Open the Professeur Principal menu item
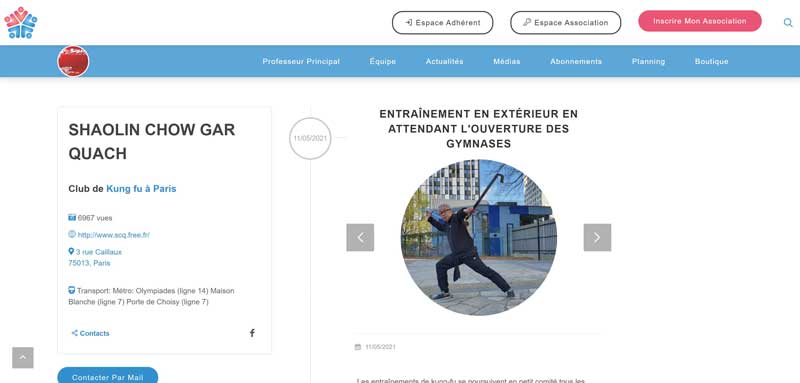The image size is (800, 383). (301, 61)
